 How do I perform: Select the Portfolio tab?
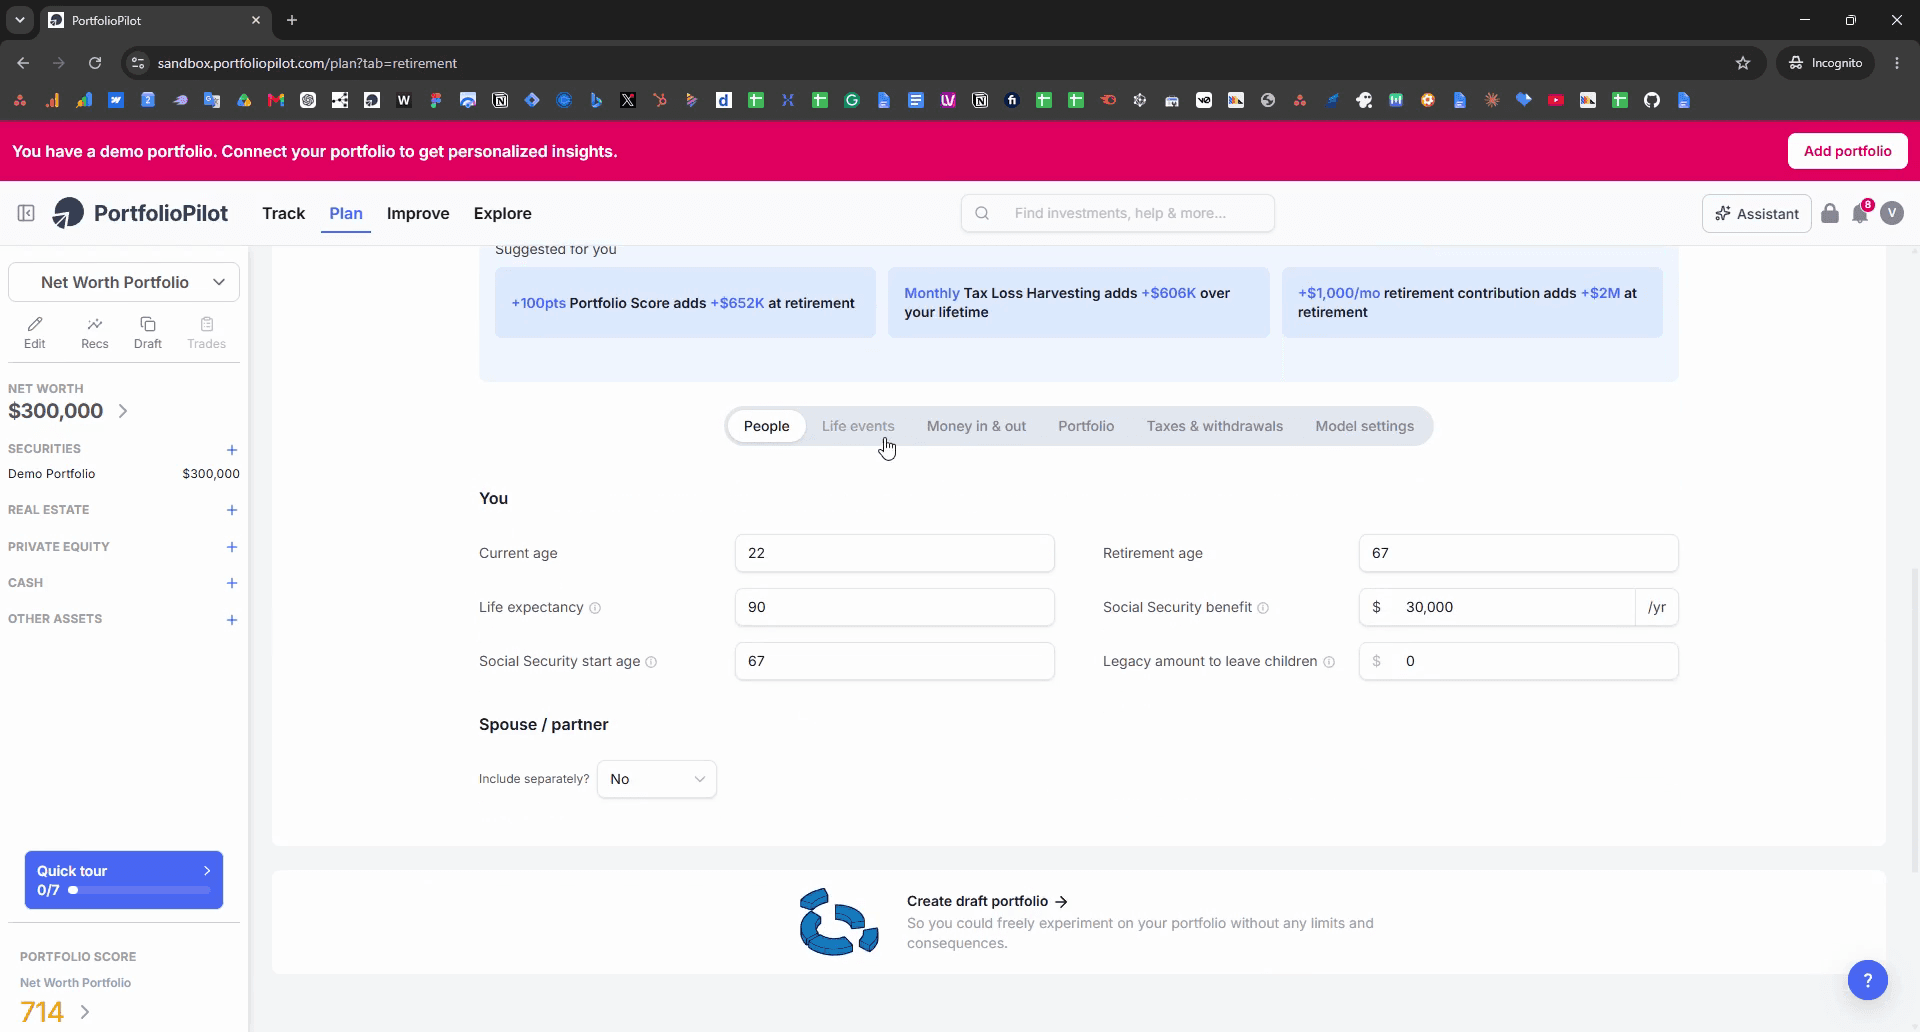[1086, 426]
